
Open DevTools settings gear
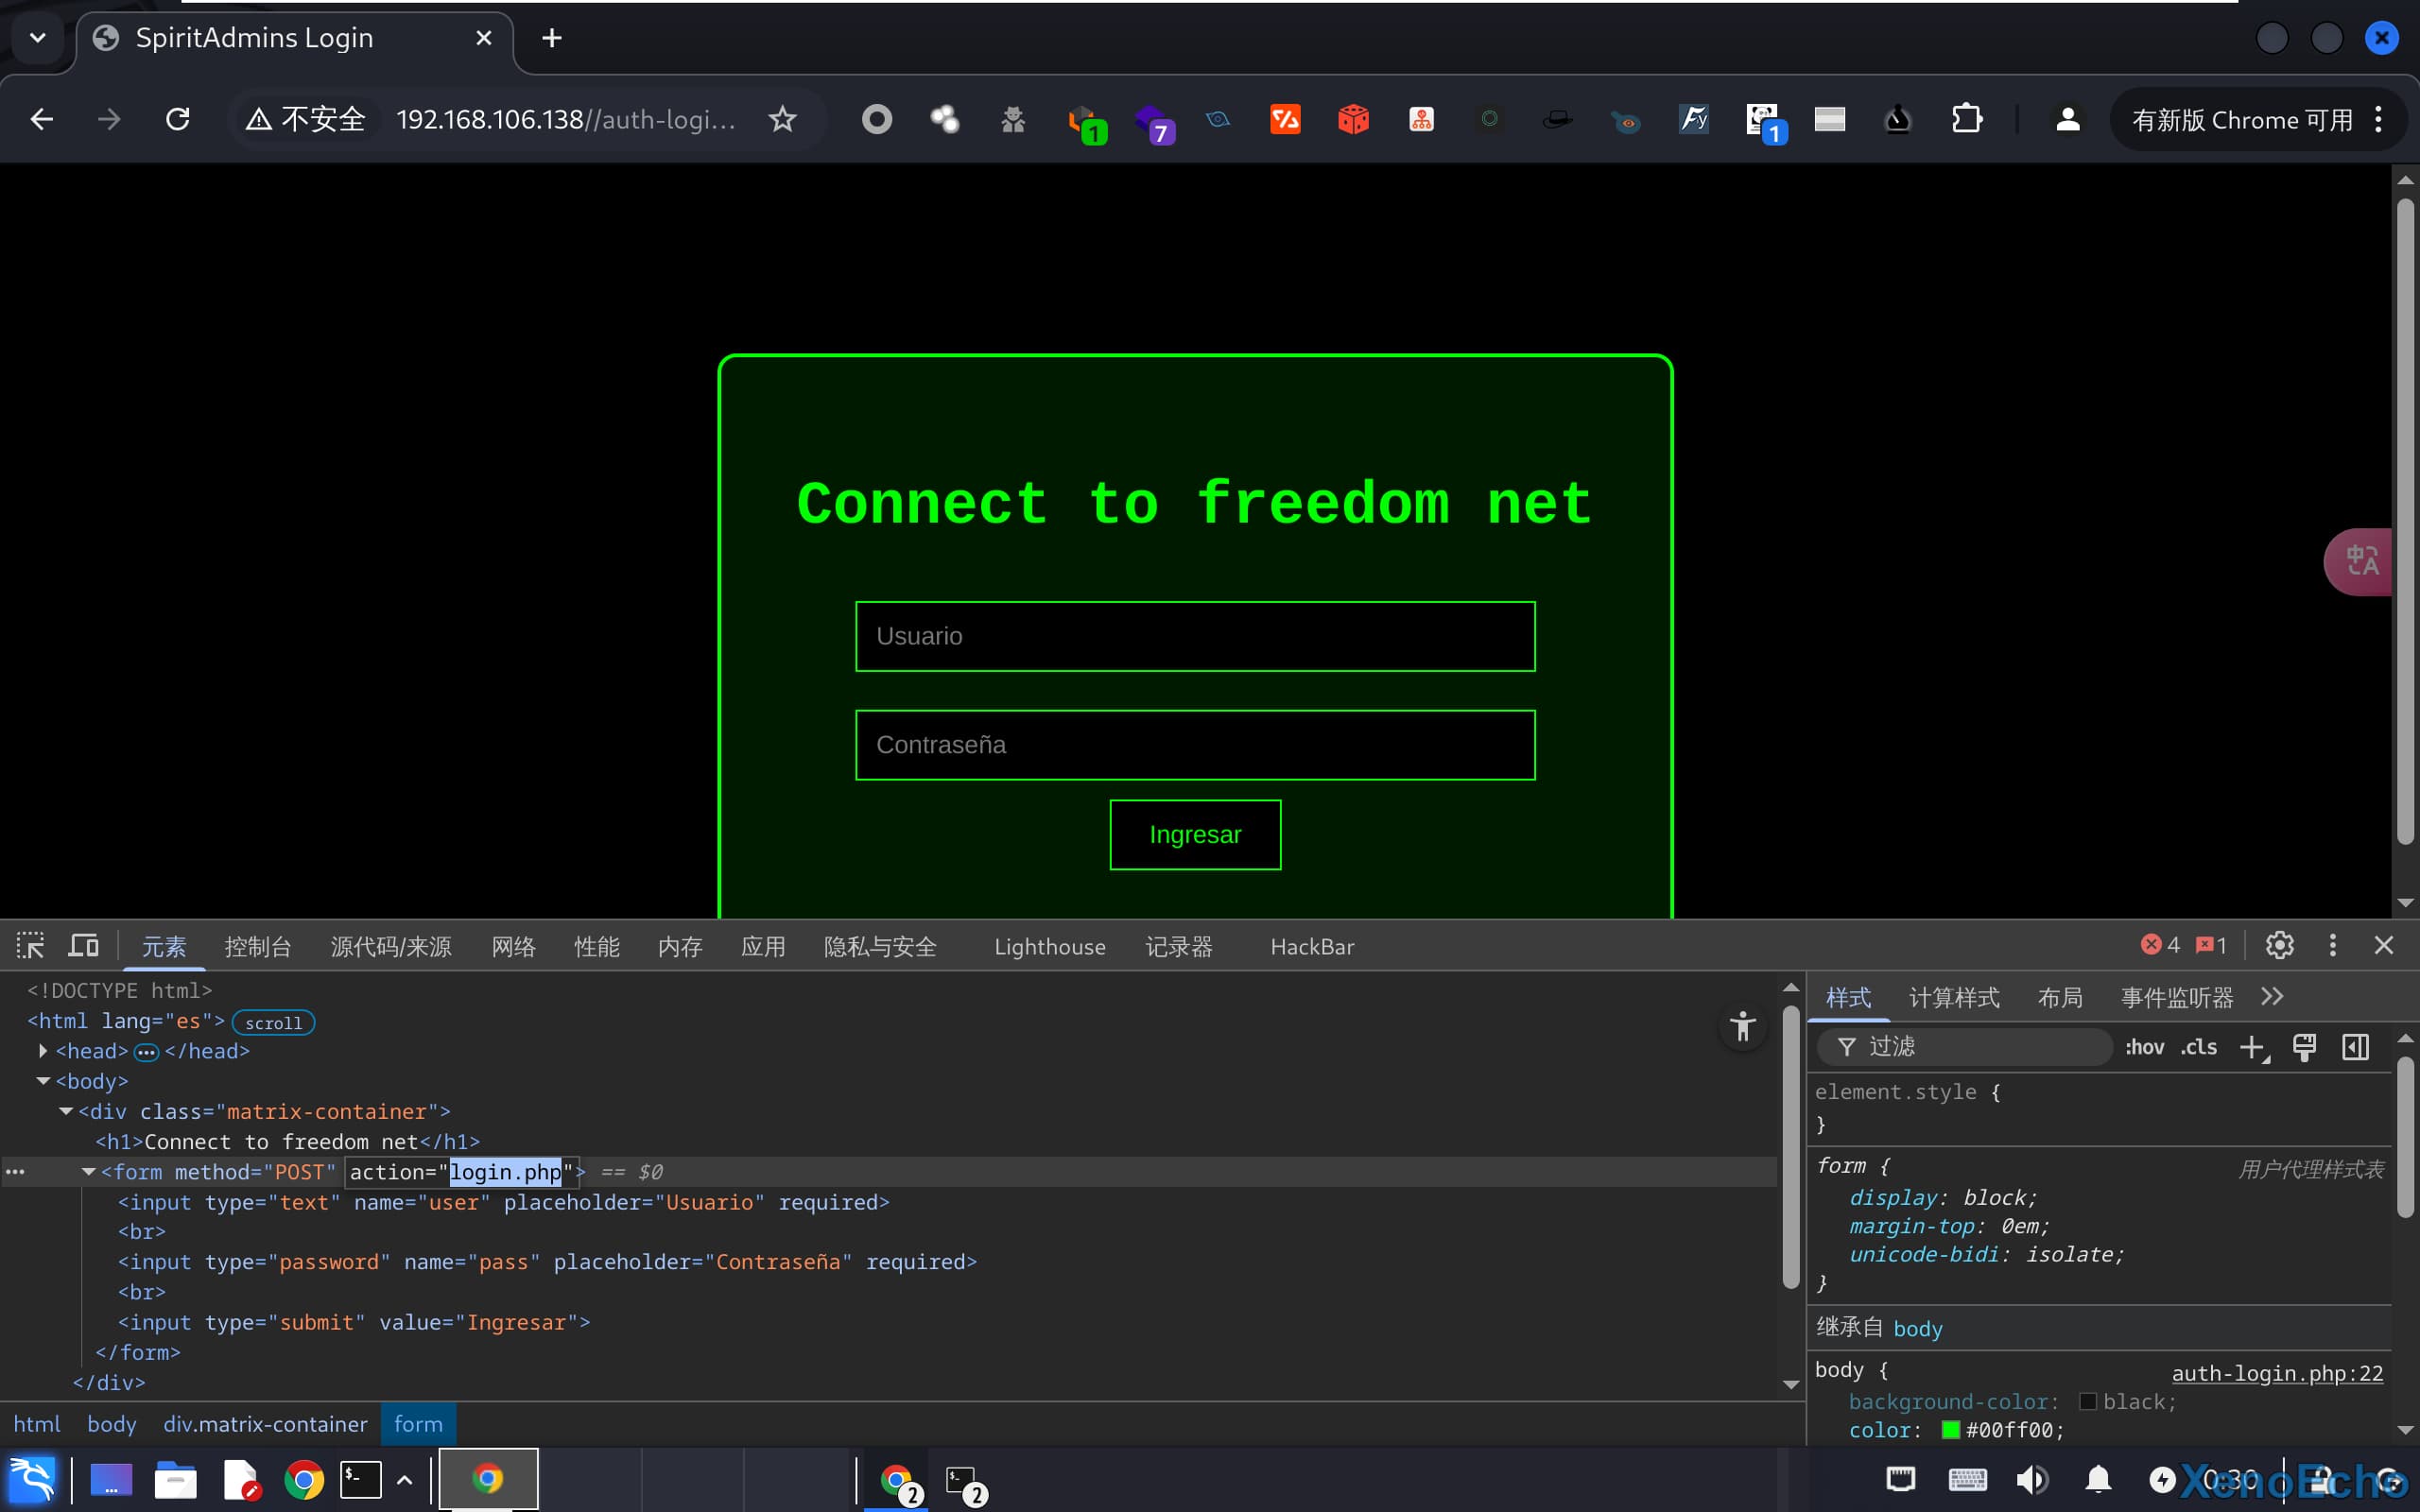[2279, 945]
